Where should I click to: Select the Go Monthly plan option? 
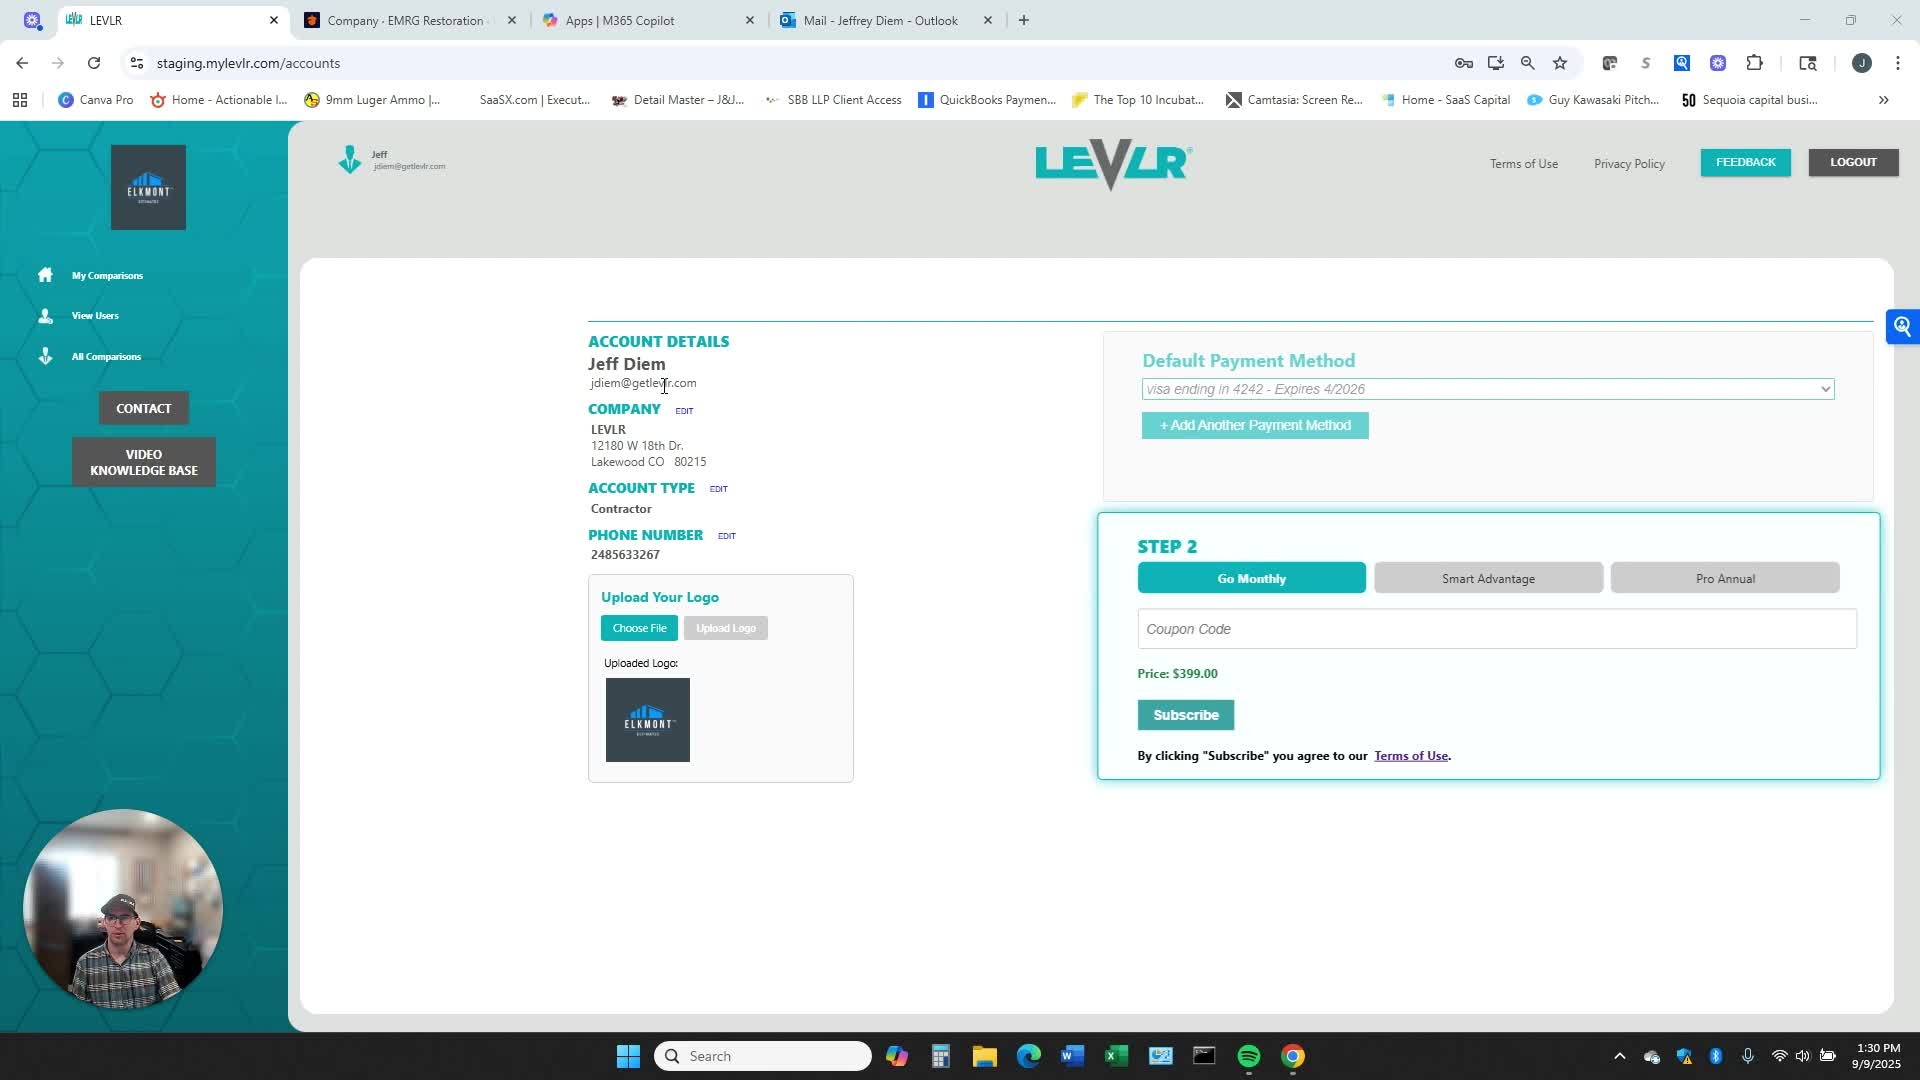(x=1251, y=578)
